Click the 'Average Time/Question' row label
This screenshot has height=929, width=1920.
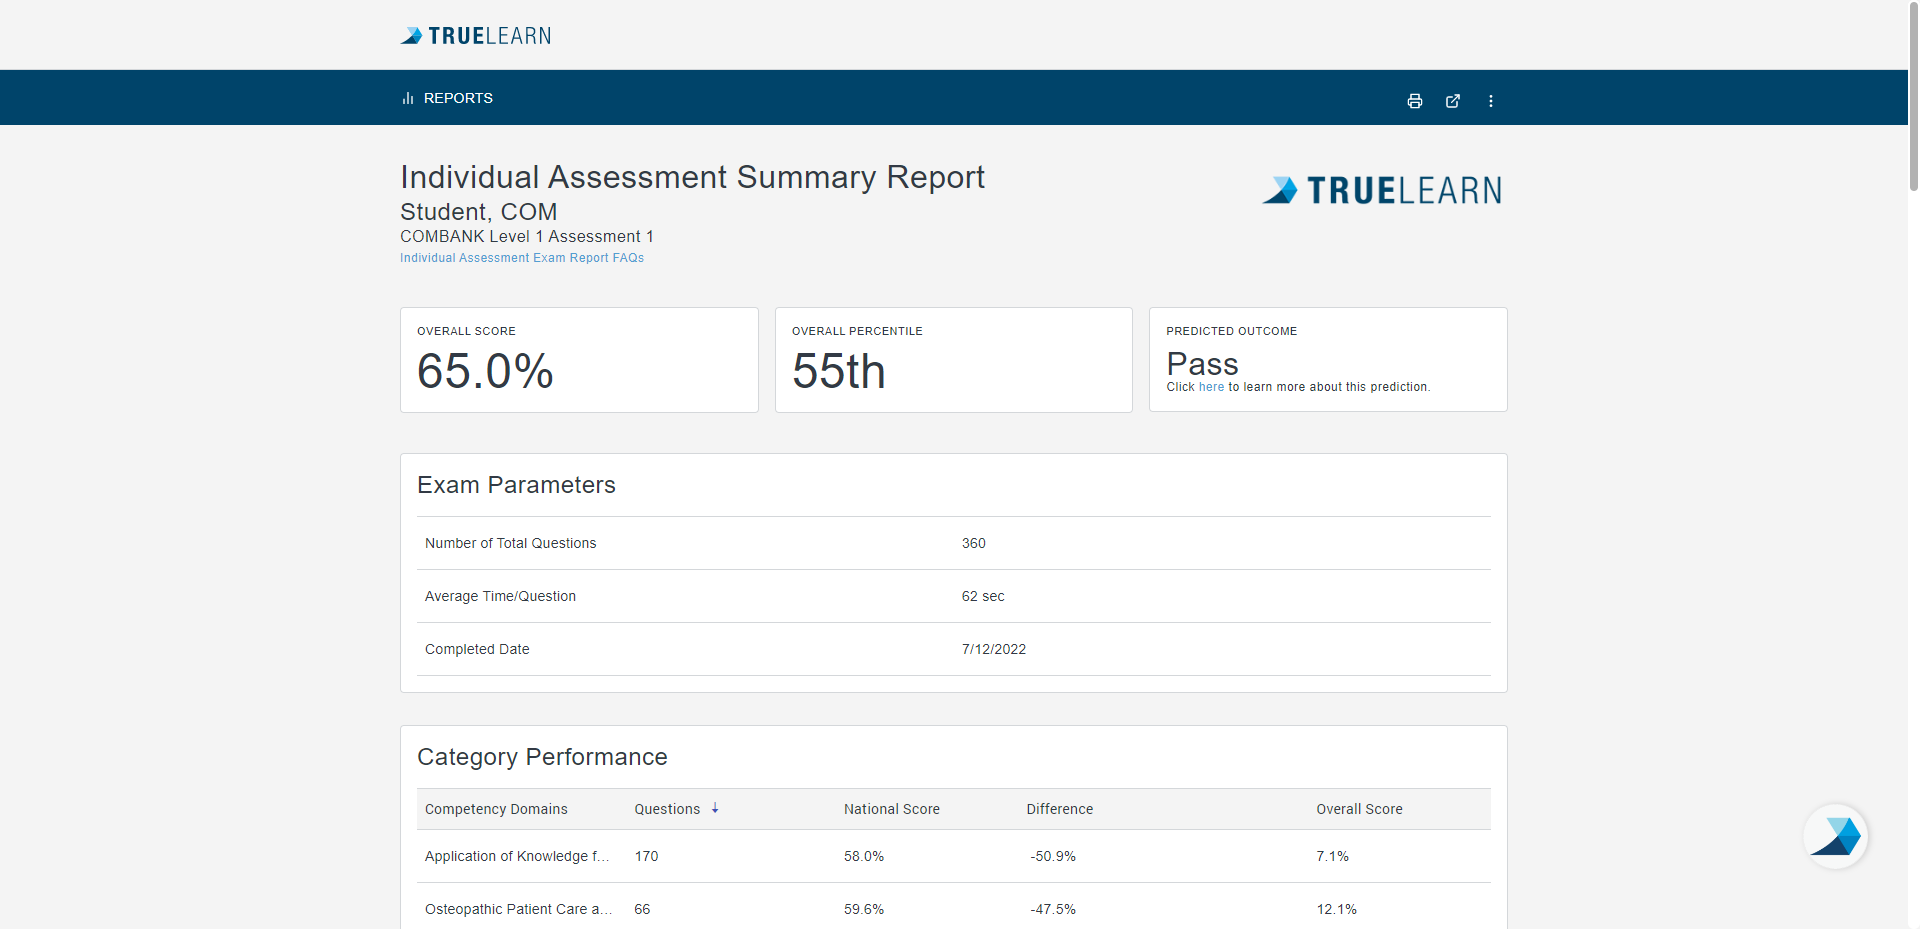coord(500,596)
